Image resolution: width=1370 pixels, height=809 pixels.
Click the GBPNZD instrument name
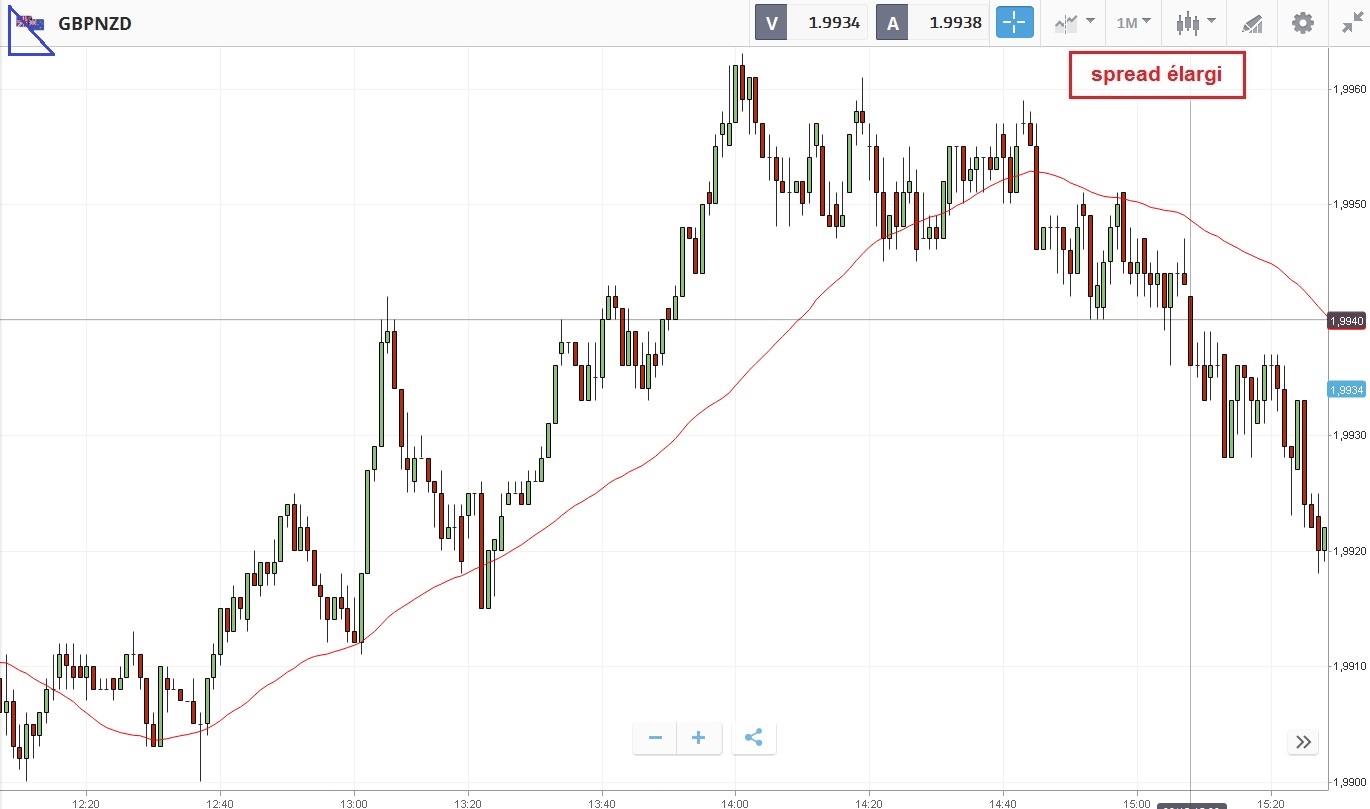click(x=95, y=23)
